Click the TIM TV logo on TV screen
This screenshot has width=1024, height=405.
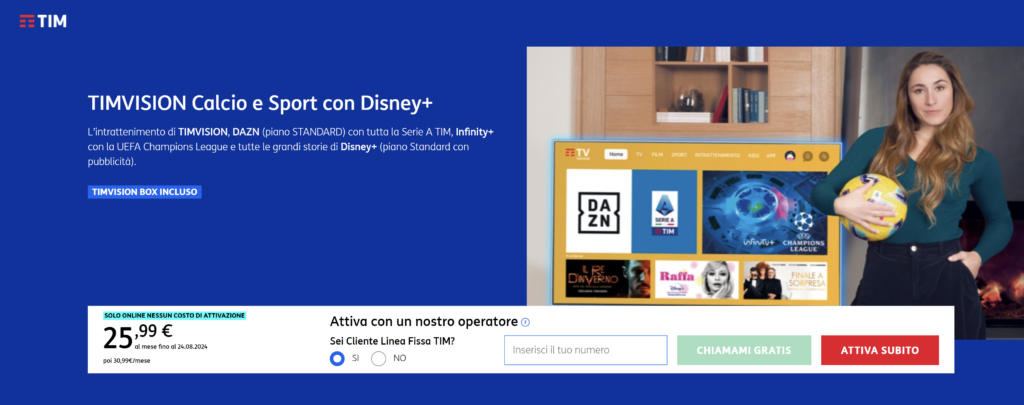(577, 154)
